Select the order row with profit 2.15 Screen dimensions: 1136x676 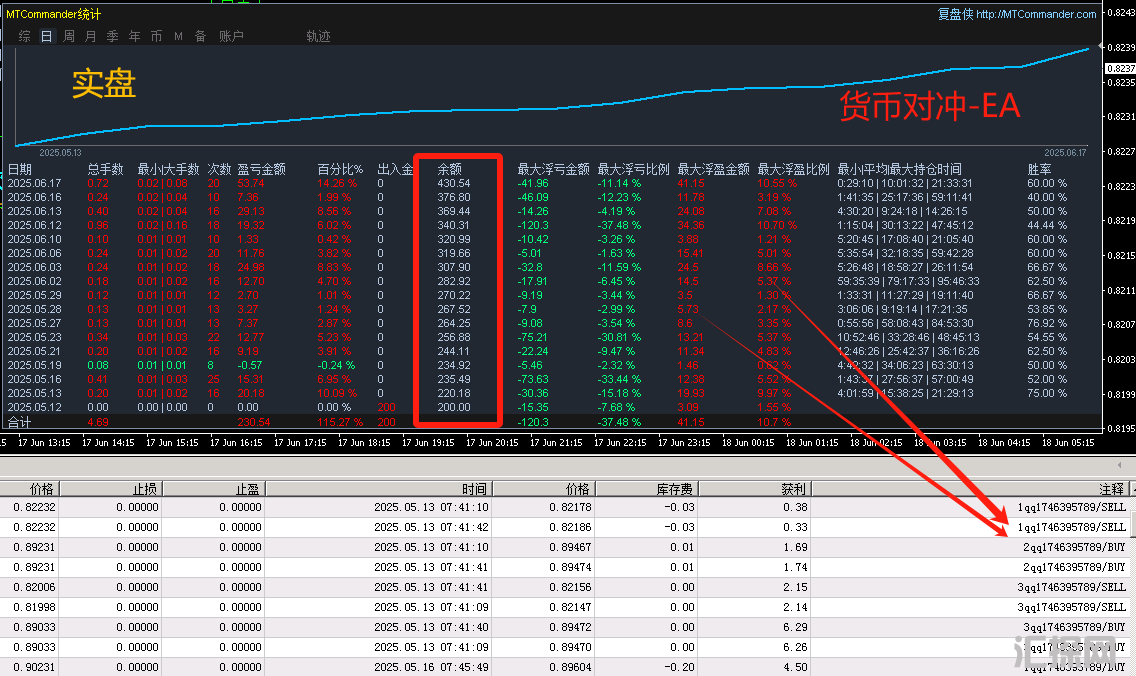pos(565,587)
